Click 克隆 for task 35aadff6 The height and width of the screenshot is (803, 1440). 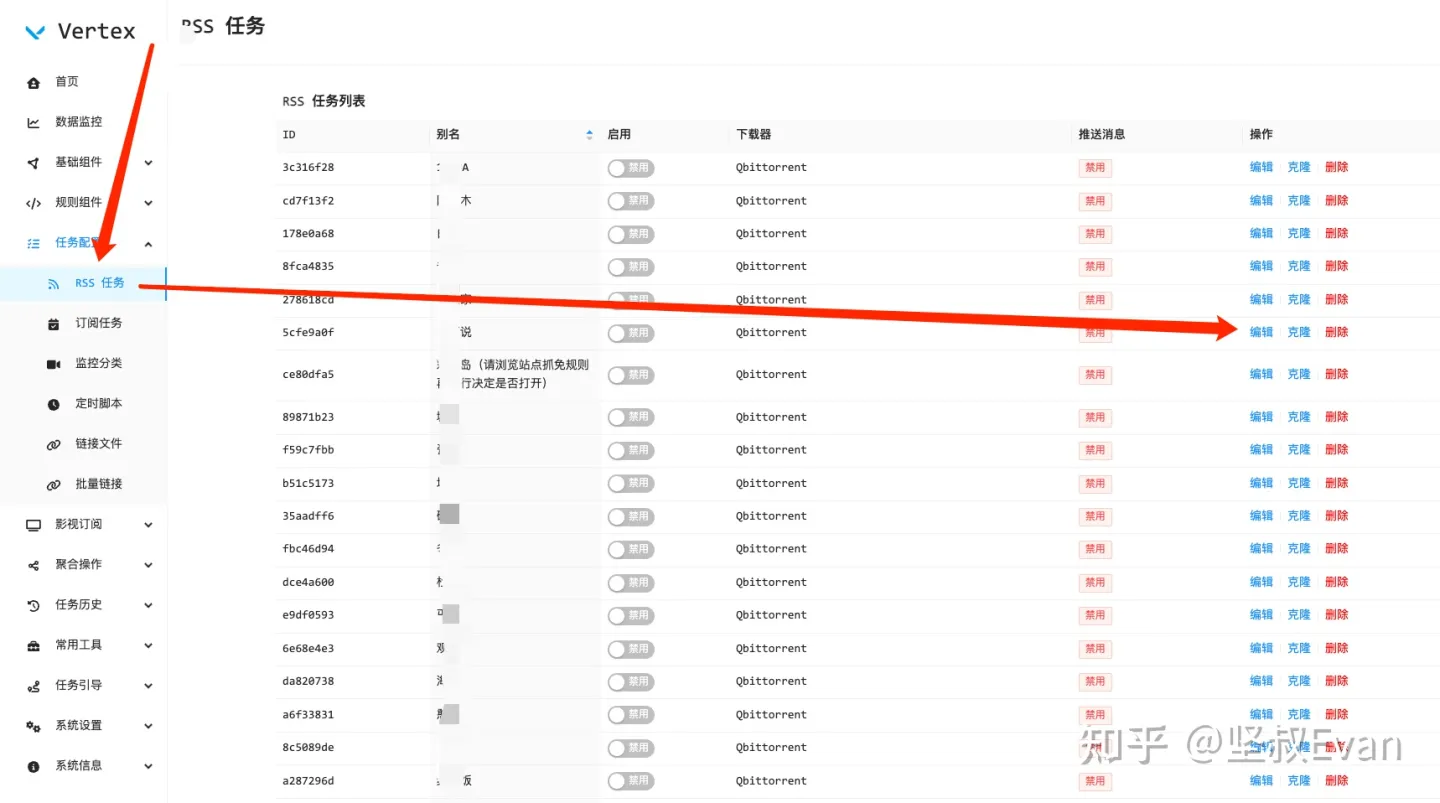pyautogui.click(x=1299, y=516)
